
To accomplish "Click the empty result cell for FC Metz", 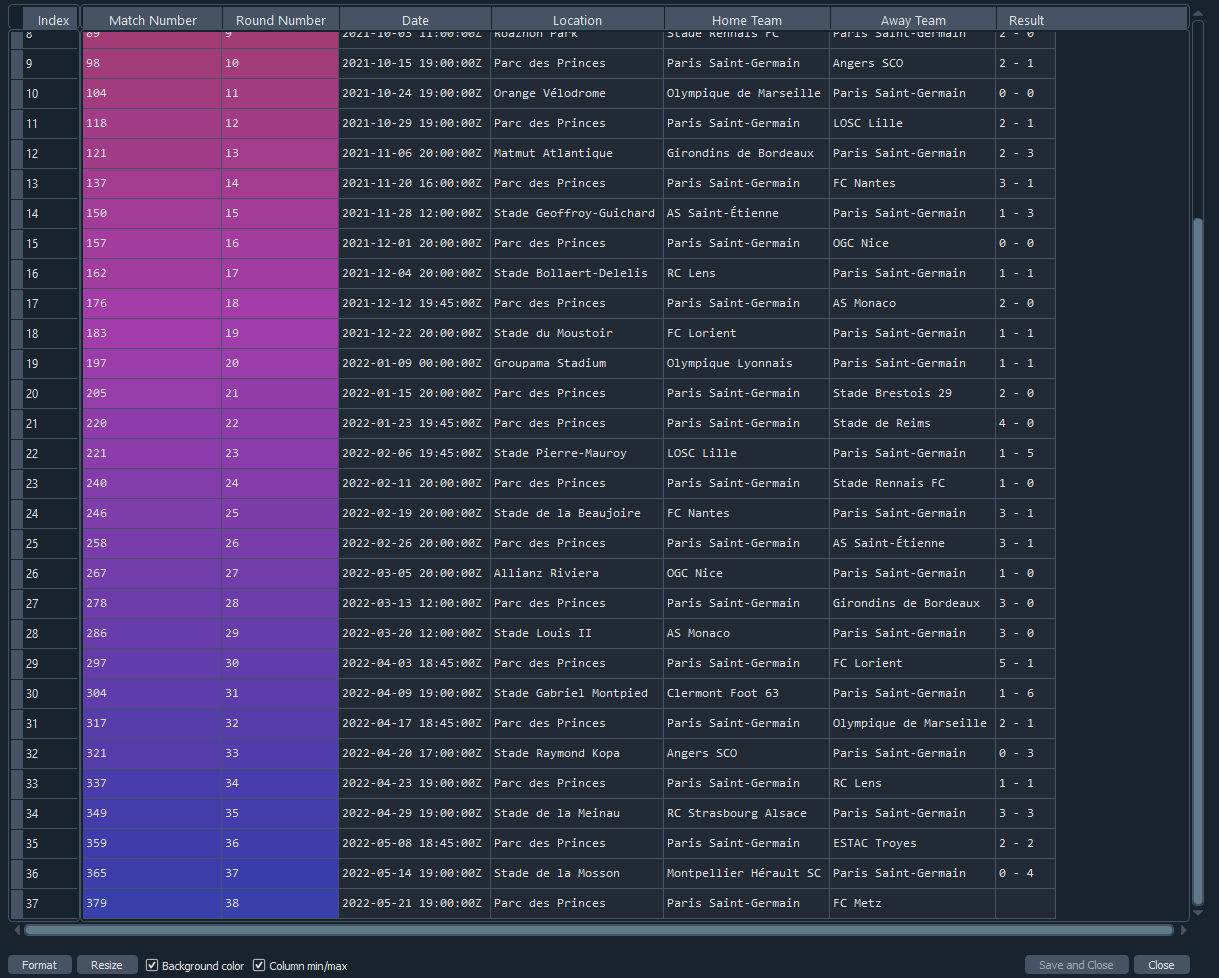I will pyautogui.click(x=1025, y=903).
